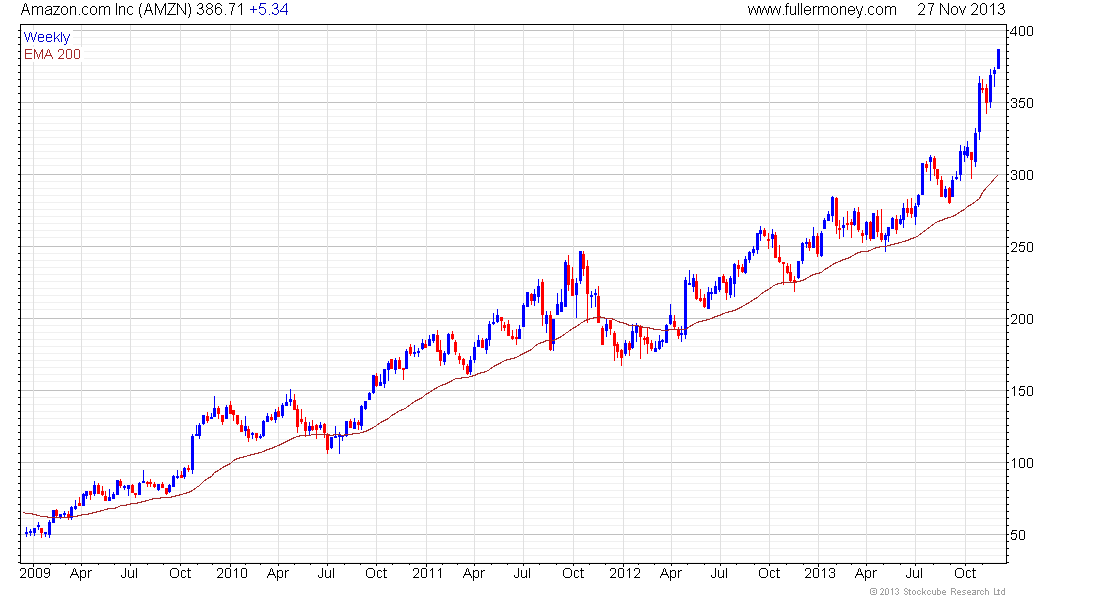Screen dimensions: 1100x600
Task: Click the 27 Nov 2013 date
Action: [961, 10]
